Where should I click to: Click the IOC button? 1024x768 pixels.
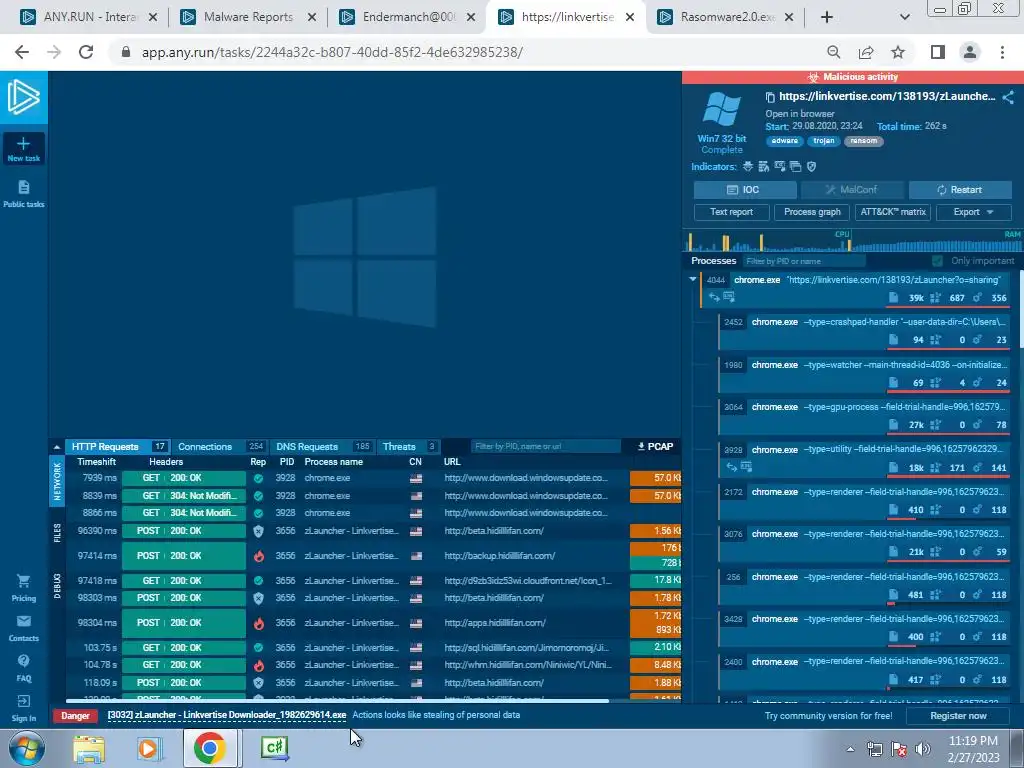(x=744, y=189)
